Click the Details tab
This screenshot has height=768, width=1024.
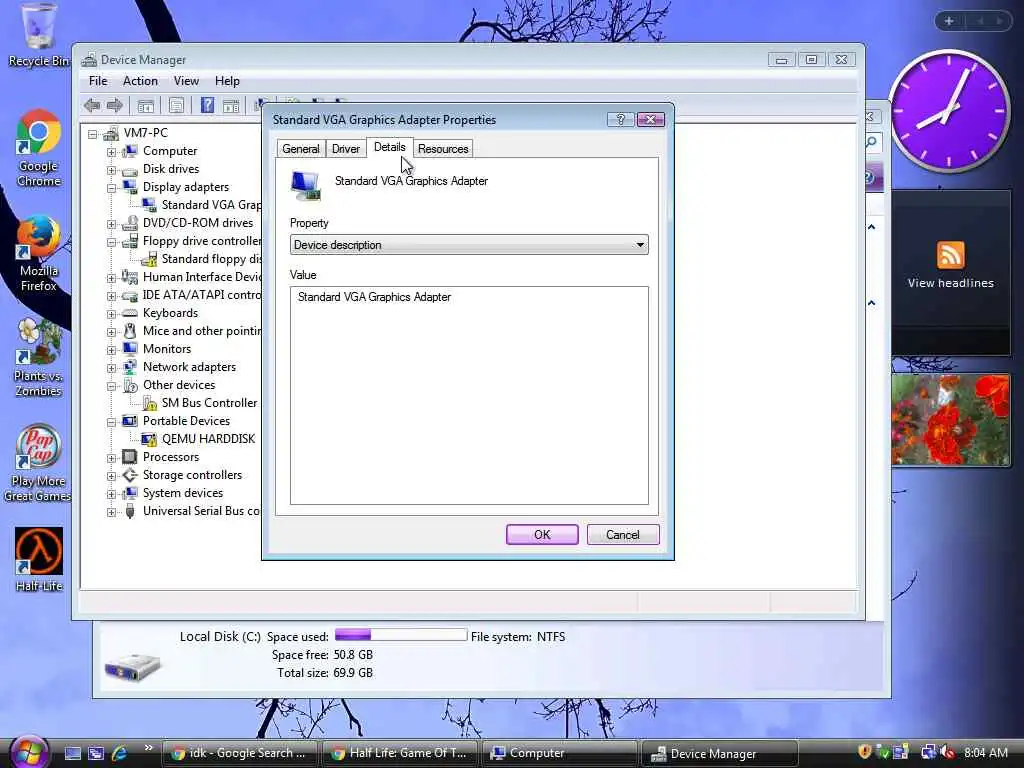(x=389, y=148)
